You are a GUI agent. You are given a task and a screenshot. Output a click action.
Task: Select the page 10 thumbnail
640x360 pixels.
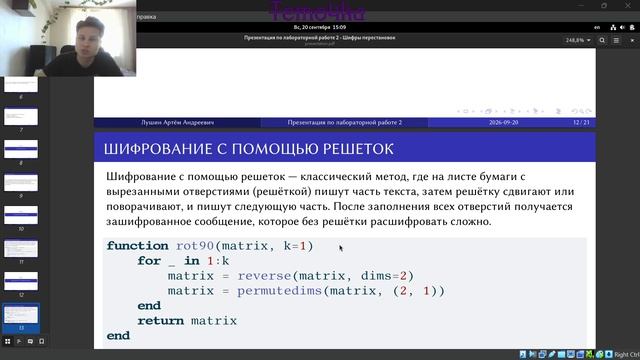coord(21,215)
